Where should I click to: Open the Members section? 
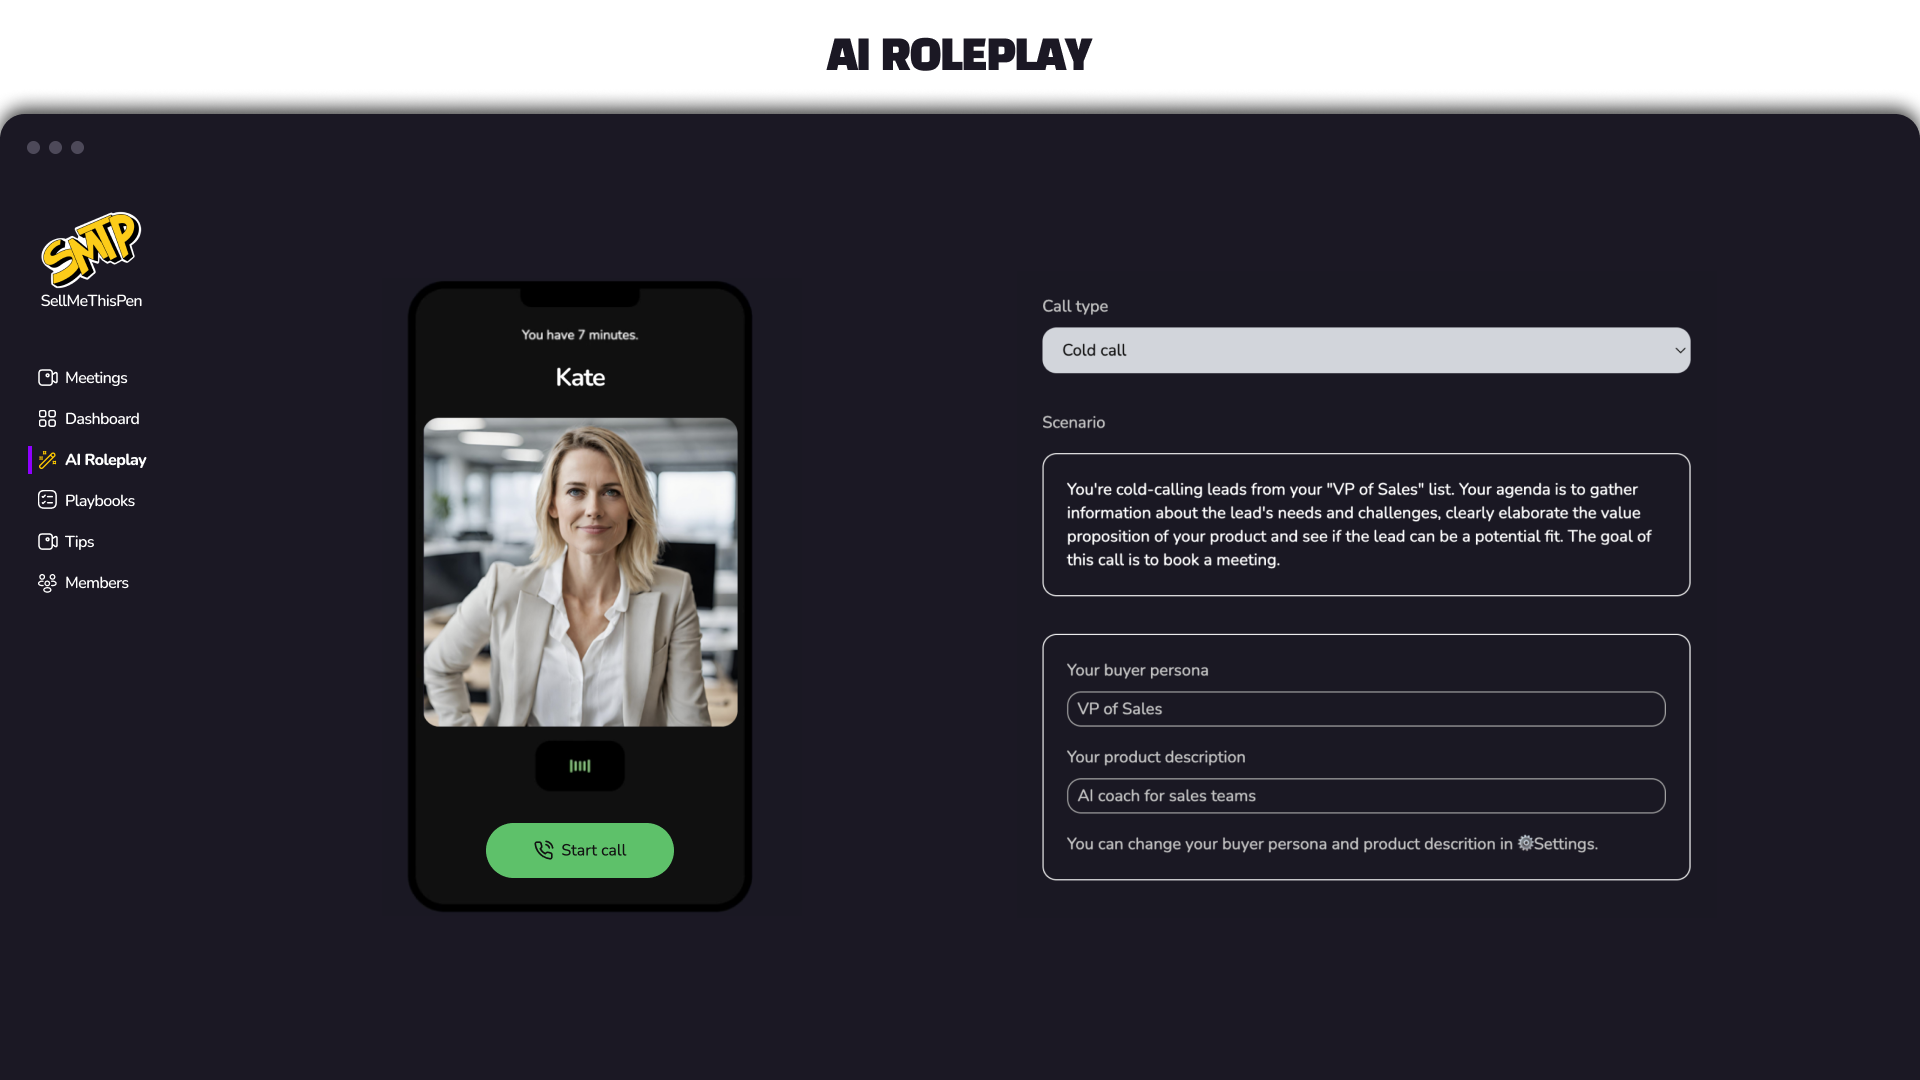pos(96,583)
